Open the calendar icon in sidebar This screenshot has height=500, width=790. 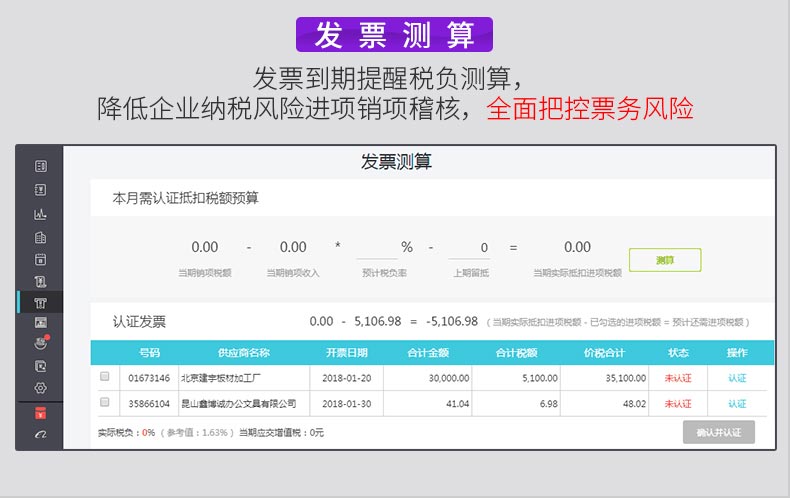coord(40,260)
